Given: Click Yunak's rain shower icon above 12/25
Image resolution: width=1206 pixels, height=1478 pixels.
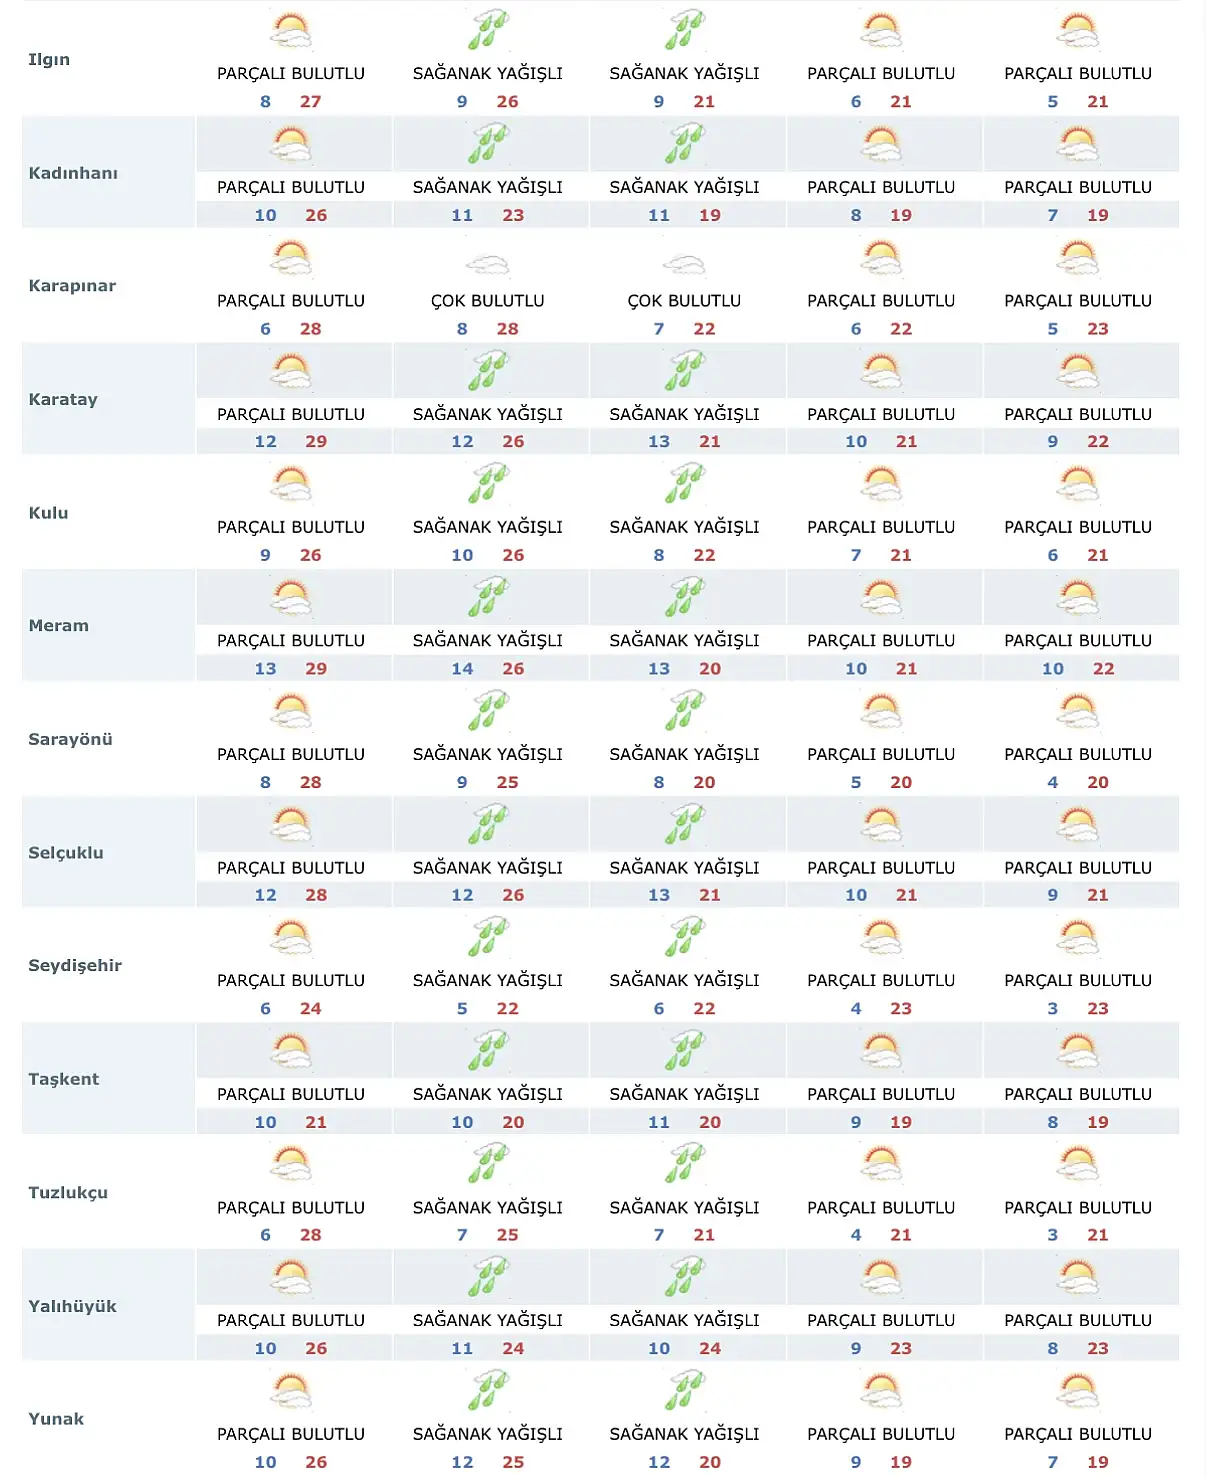Looking at the screenshot, I should [x=488, y=1391].
